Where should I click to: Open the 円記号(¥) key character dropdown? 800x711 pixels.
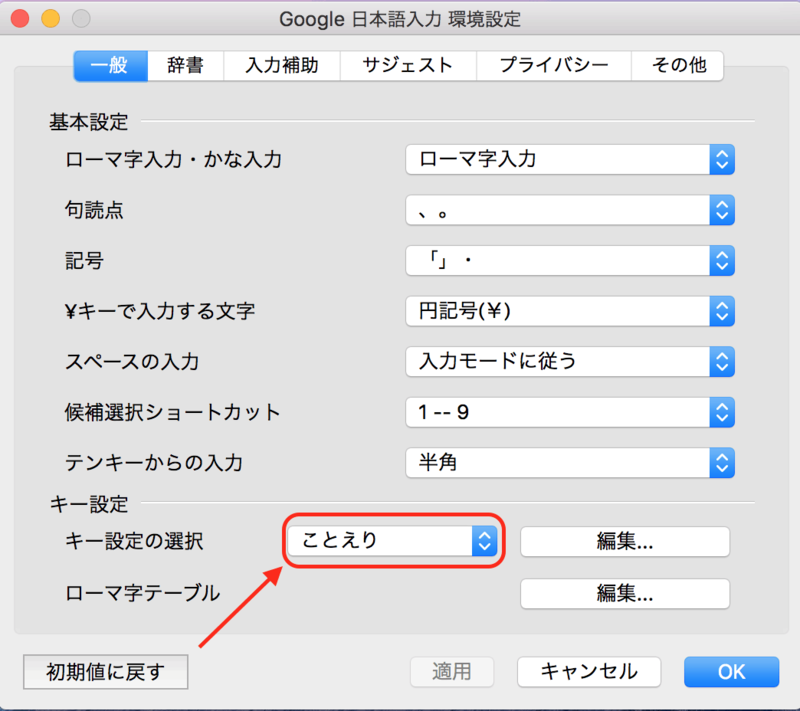click(570, 311)
